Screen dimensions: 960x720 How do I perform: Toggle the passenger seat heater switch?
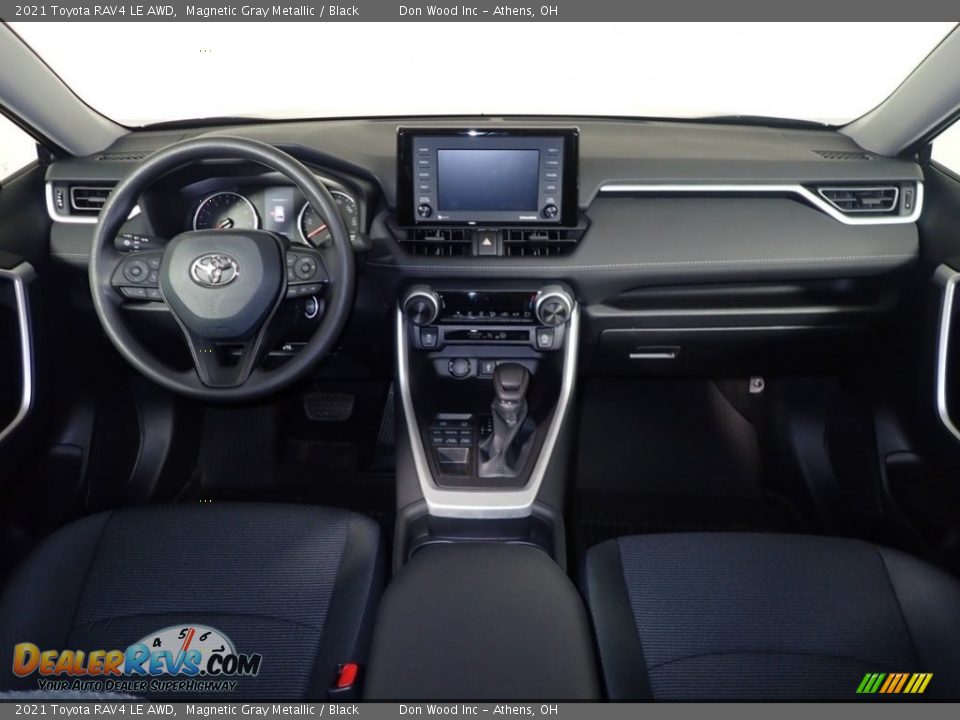(x=545, y=339)
